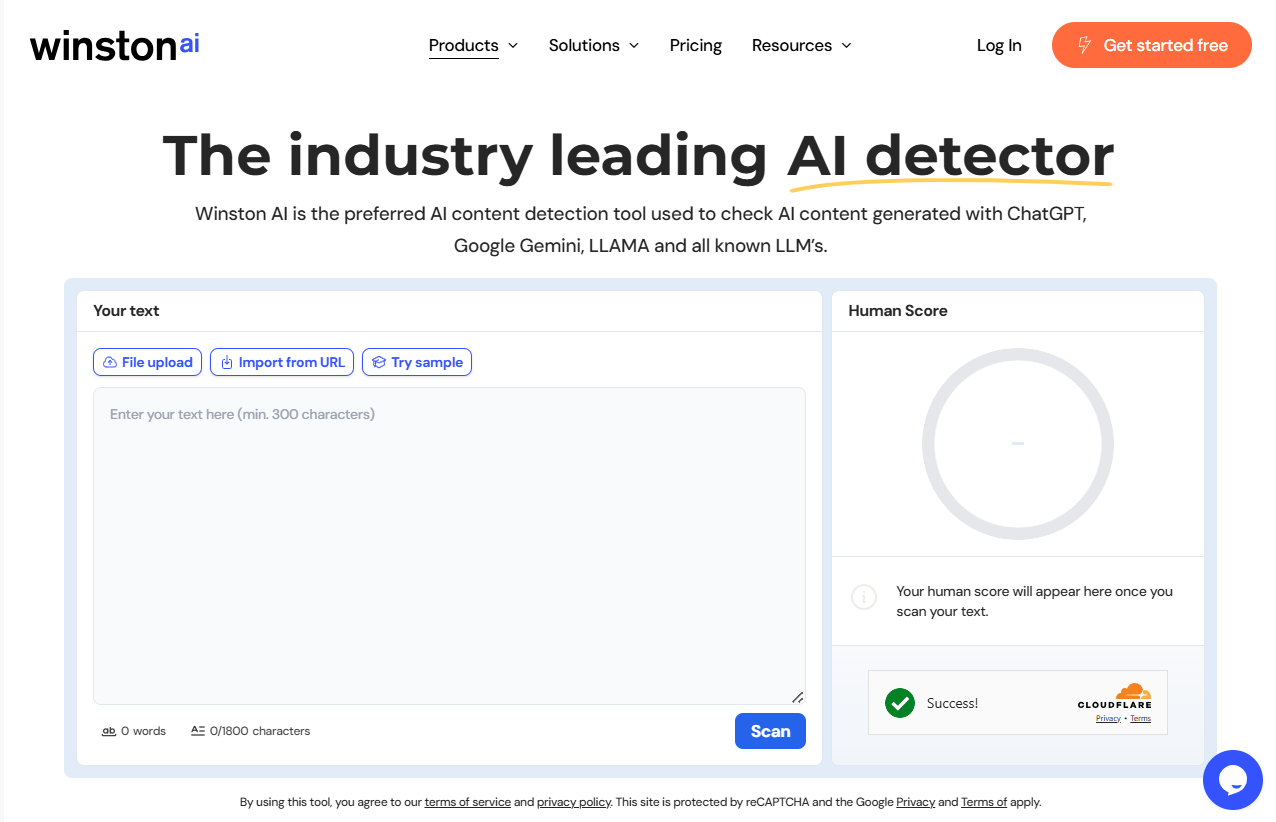Image resolution: width=1276 pixels, height=822 pixels.
Task: Click Import from URL button
Action: [282, 362]
